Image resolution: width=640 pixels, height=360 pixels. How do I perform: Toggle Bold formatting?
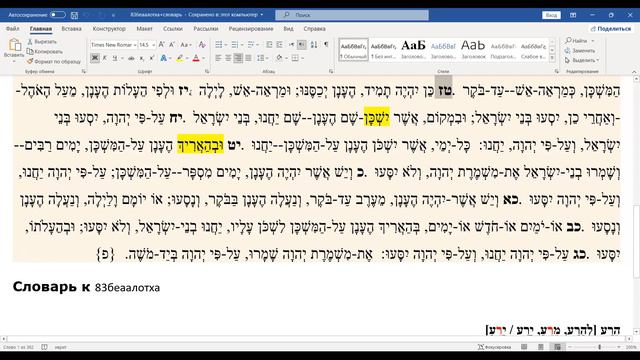point(95,58)
